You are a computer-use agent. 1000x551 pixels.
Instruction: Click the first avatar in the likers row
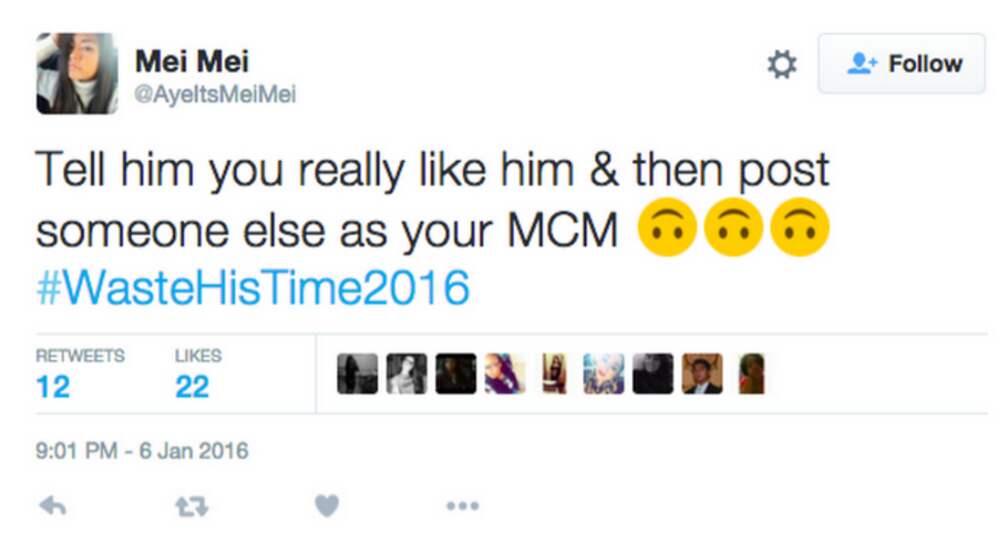tap(357, 374)
